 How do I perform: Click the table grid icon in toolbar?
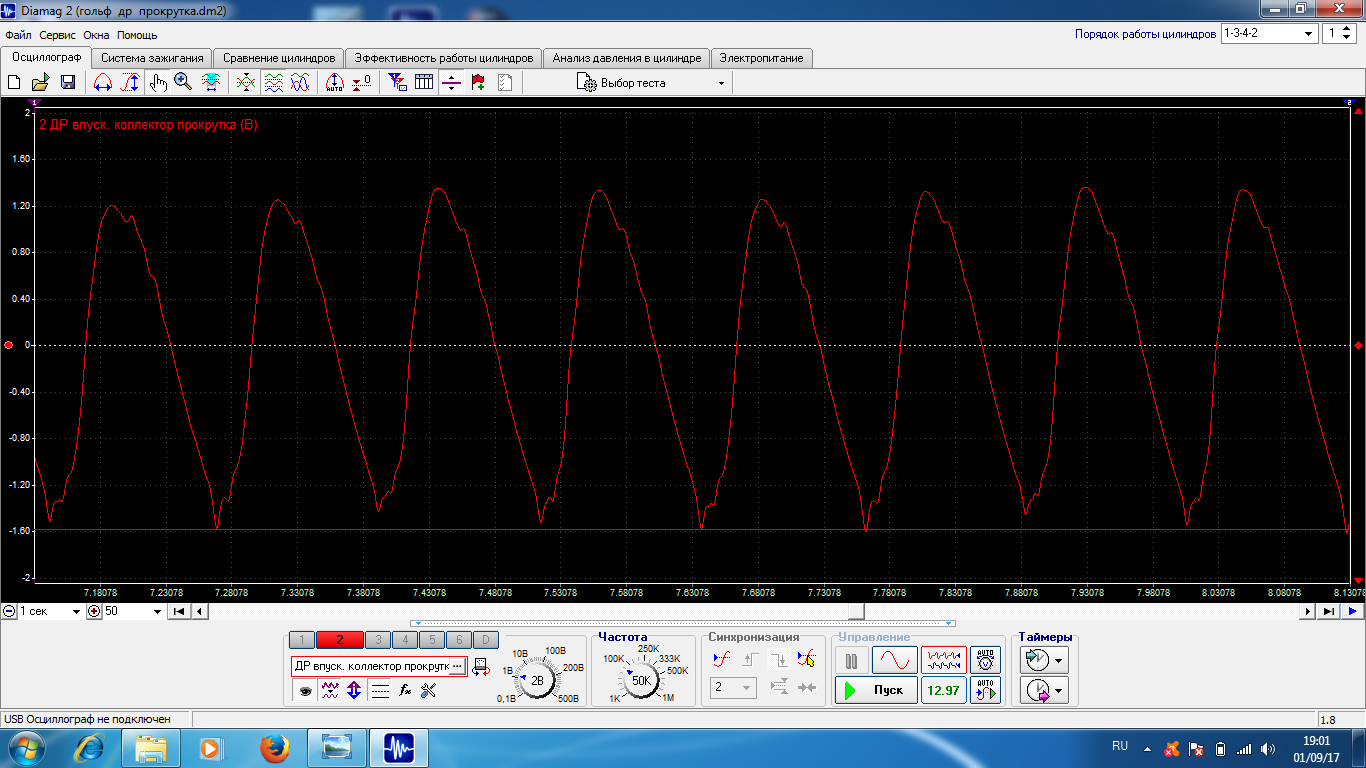click(x=424, y=83)
